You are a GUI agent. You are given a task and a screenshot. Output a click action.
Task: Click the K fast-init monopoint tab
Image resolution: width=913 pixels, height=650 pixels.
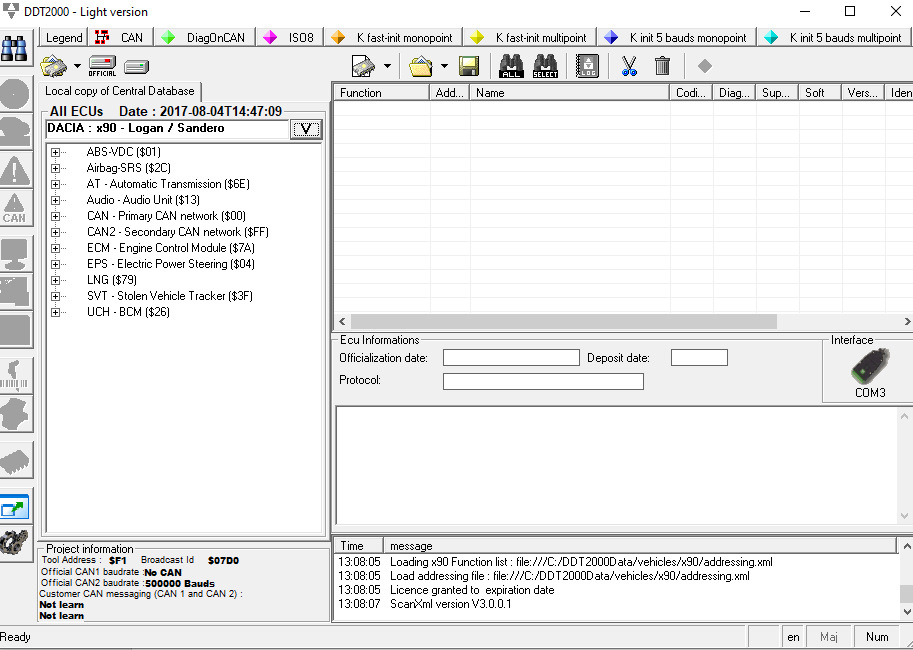393,38
